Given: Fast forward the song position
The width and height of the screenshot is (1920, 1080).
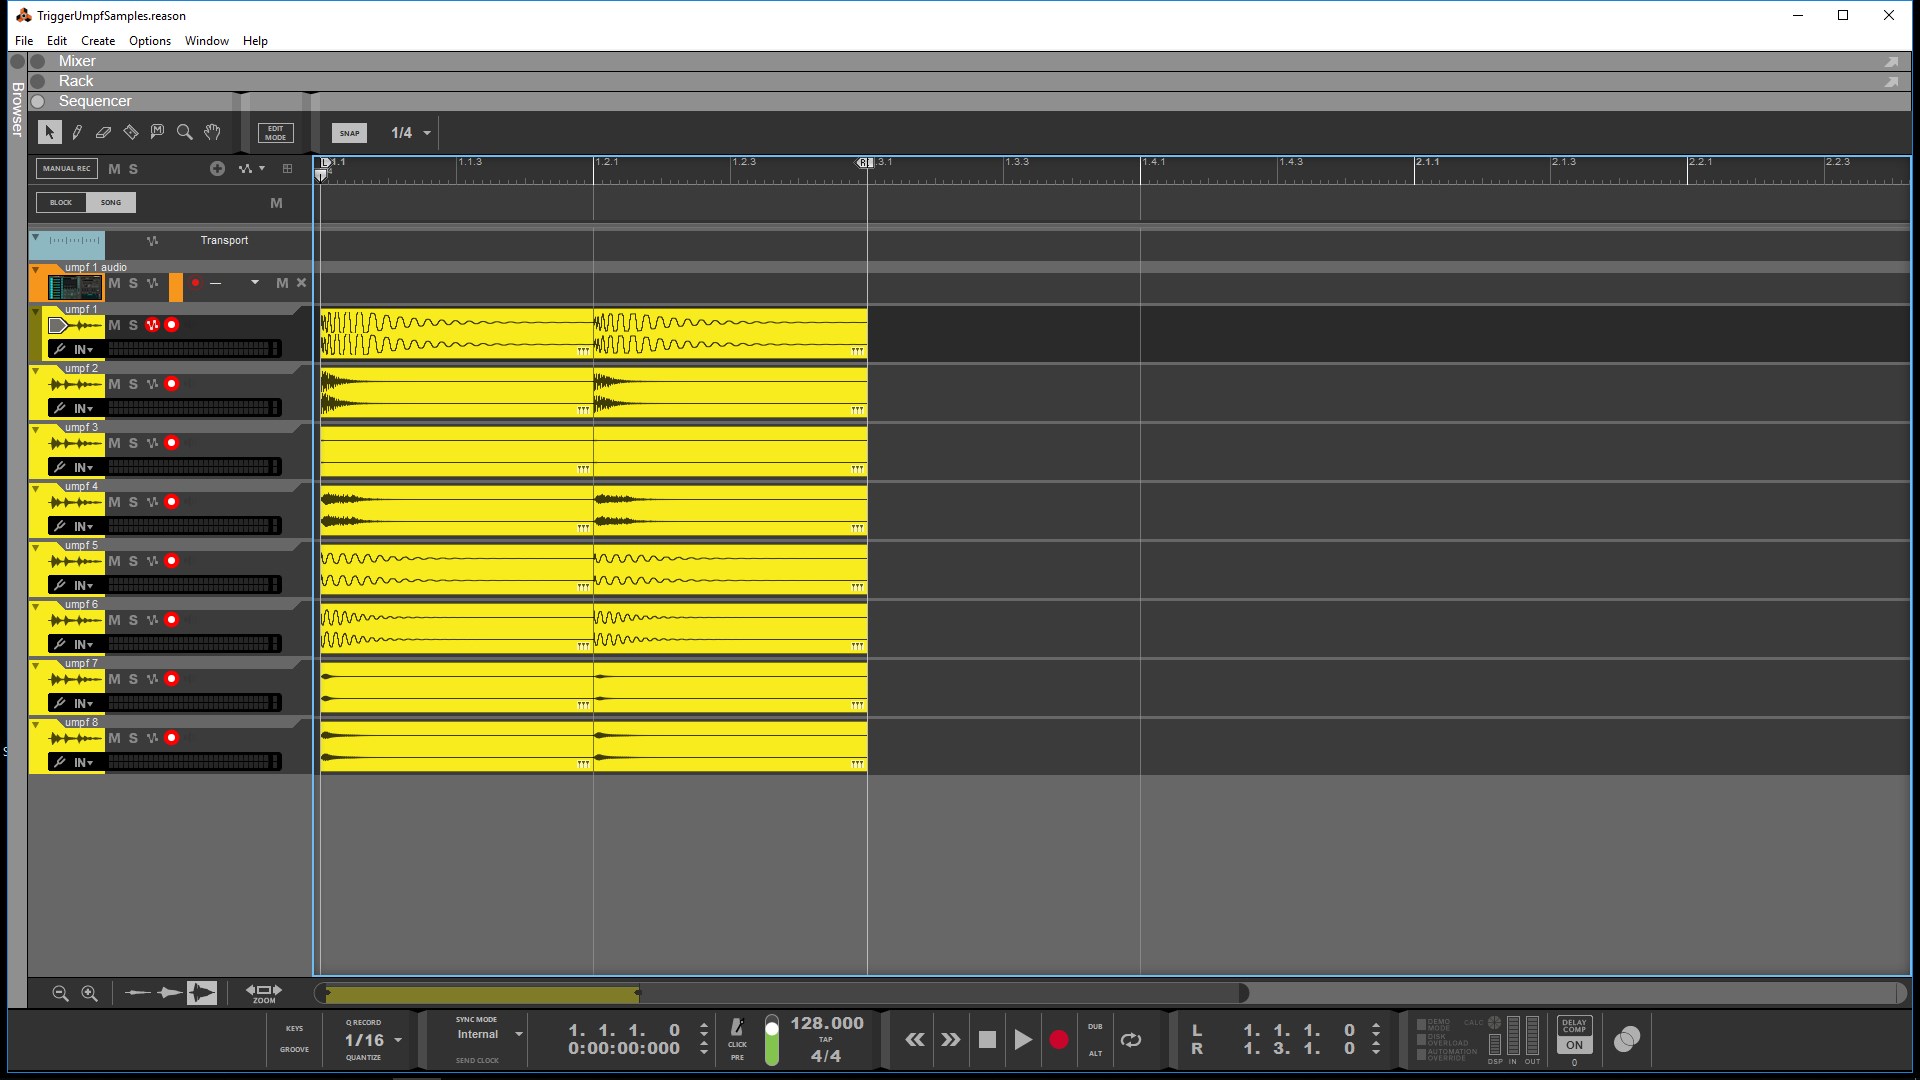Looking at the screenshot, I should click(x=951, y=1040).
